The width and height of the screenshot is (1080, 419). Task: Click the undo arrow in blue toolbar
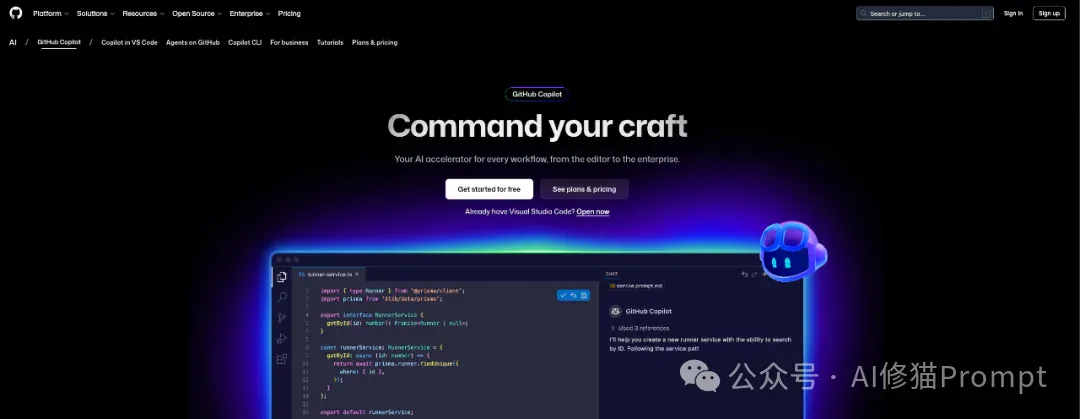click(x=573, y=295)
